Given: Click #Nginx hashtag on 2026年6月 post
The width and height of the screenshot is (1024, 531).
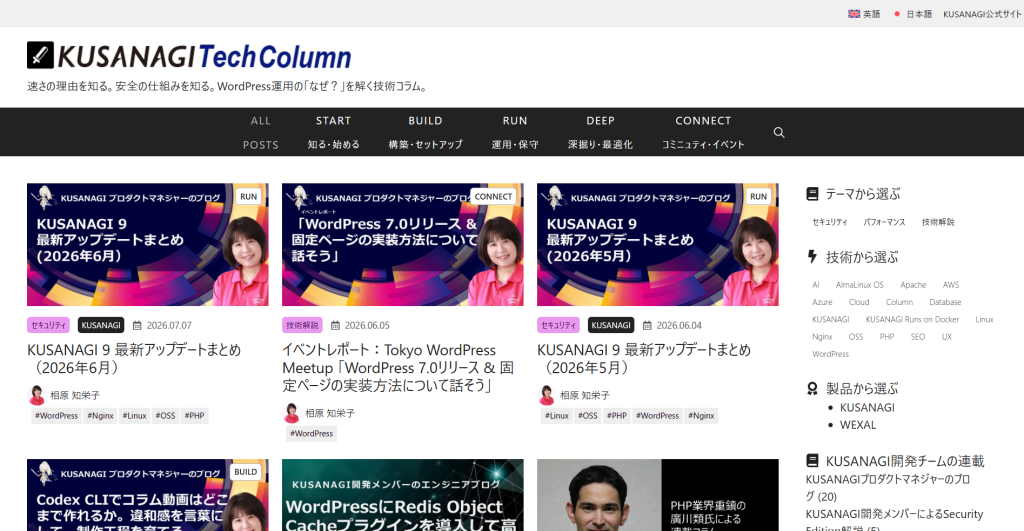Looking at the screenshot, I should pyautogui.click(x=101, y=416).
